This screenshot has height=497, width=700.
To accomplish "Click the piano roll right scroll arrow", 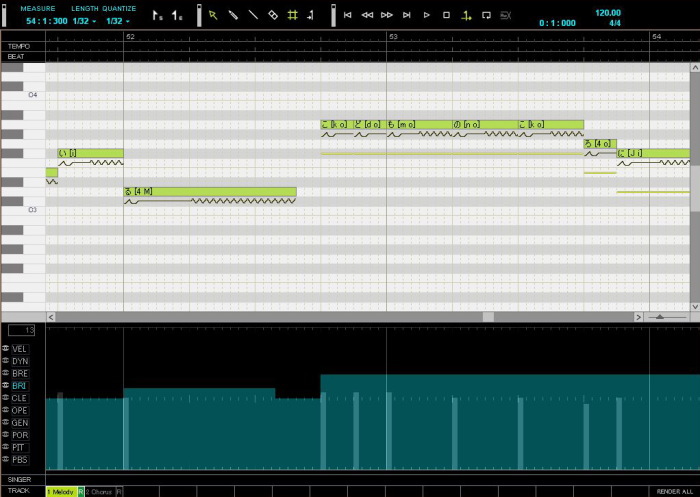I will pyautogui.click(x=638, y=317).
